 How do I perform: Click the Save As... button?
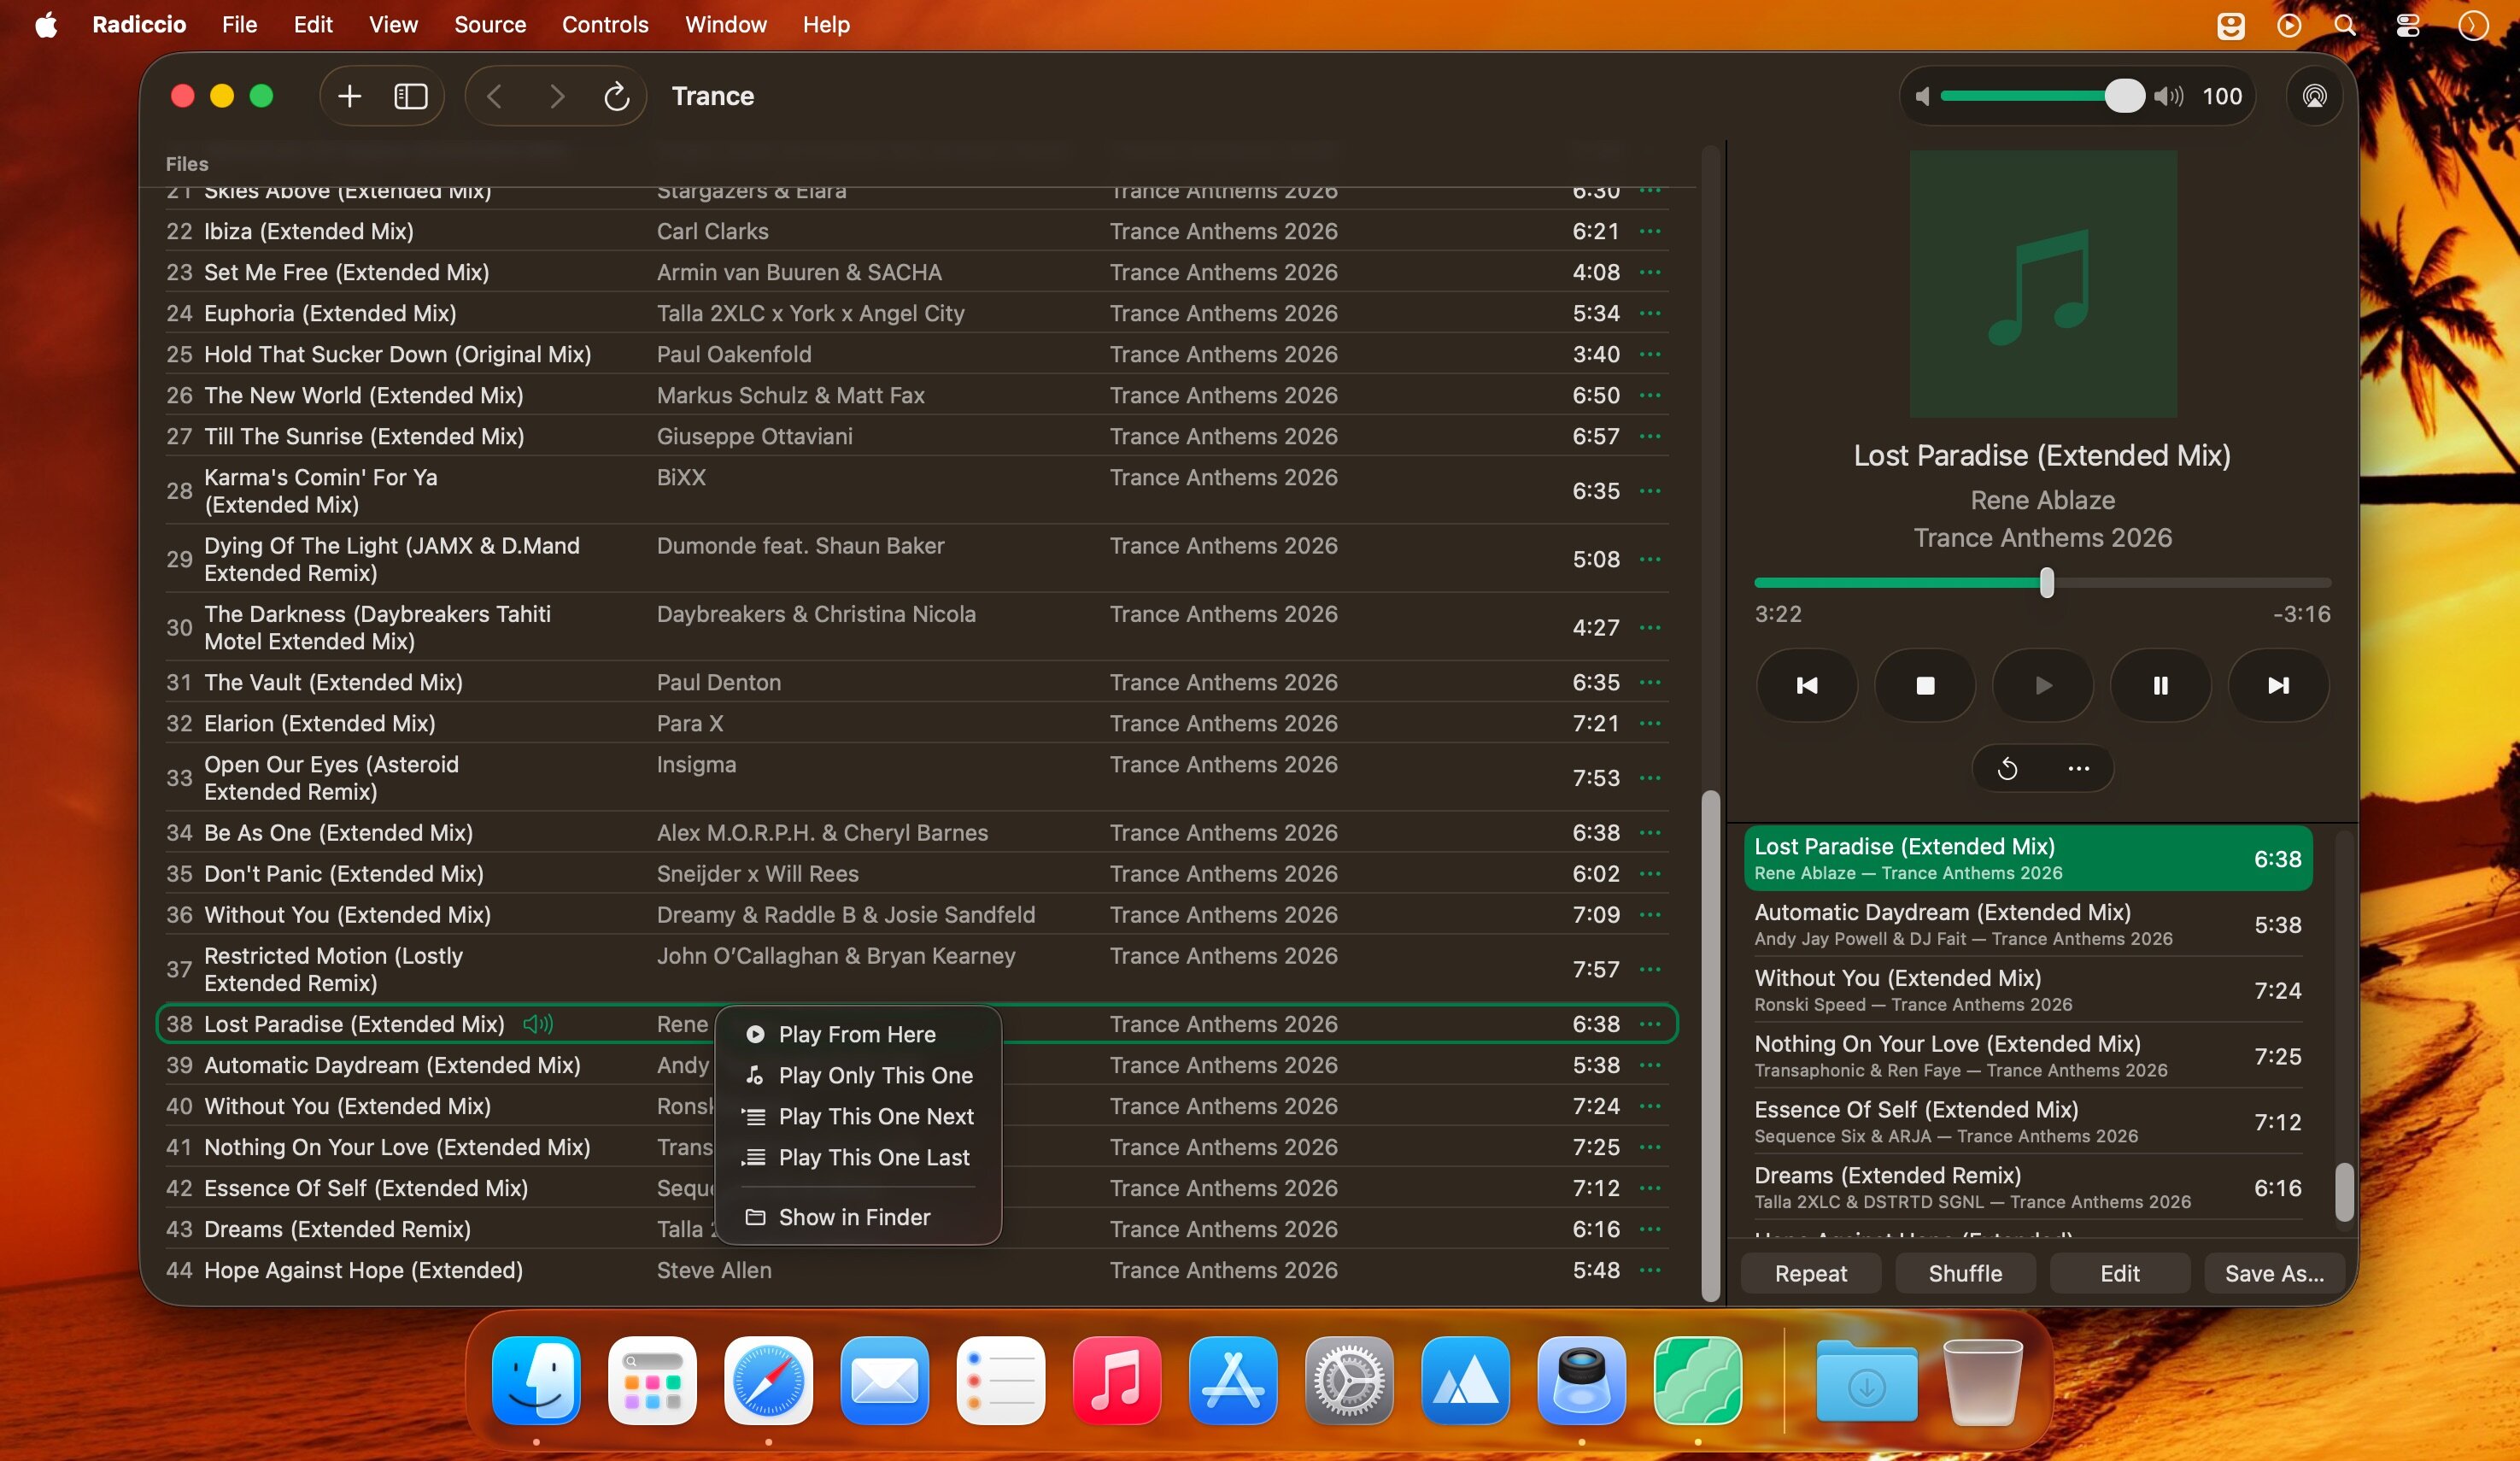pyautogui.click(x=2274, y=1273)
